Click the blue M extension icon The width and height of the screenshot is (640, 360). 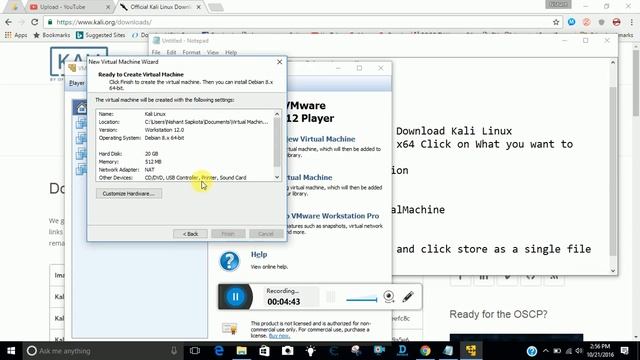click(x=571, y=22)
